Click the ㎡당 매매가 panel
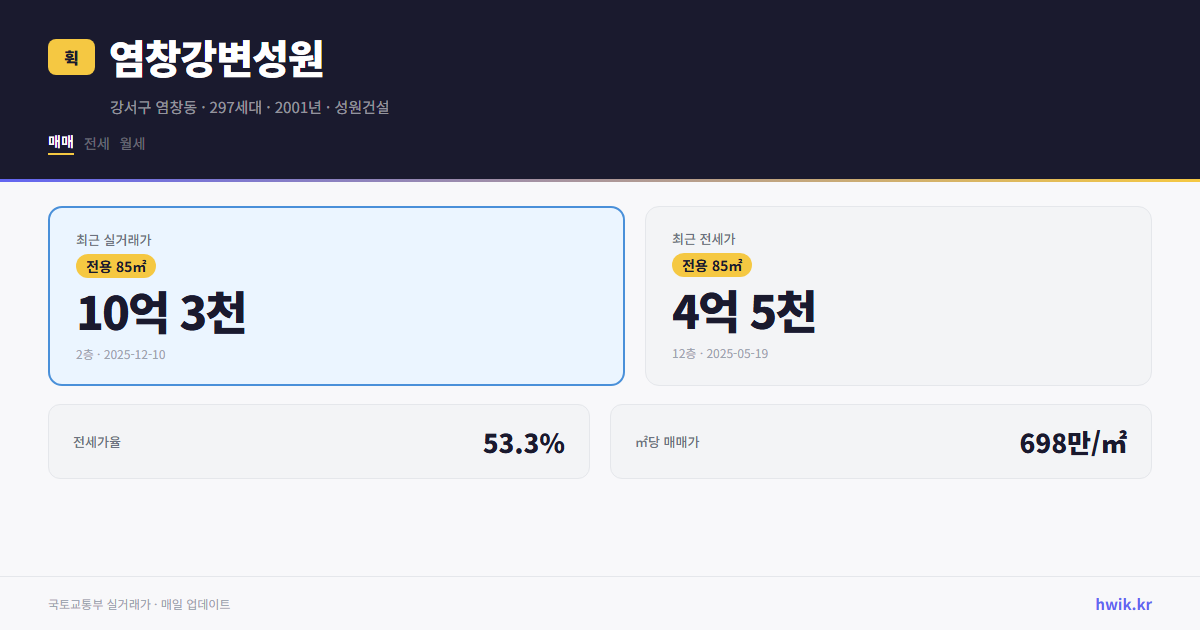This screenshot has height=630, width=1200. (880, 441)
